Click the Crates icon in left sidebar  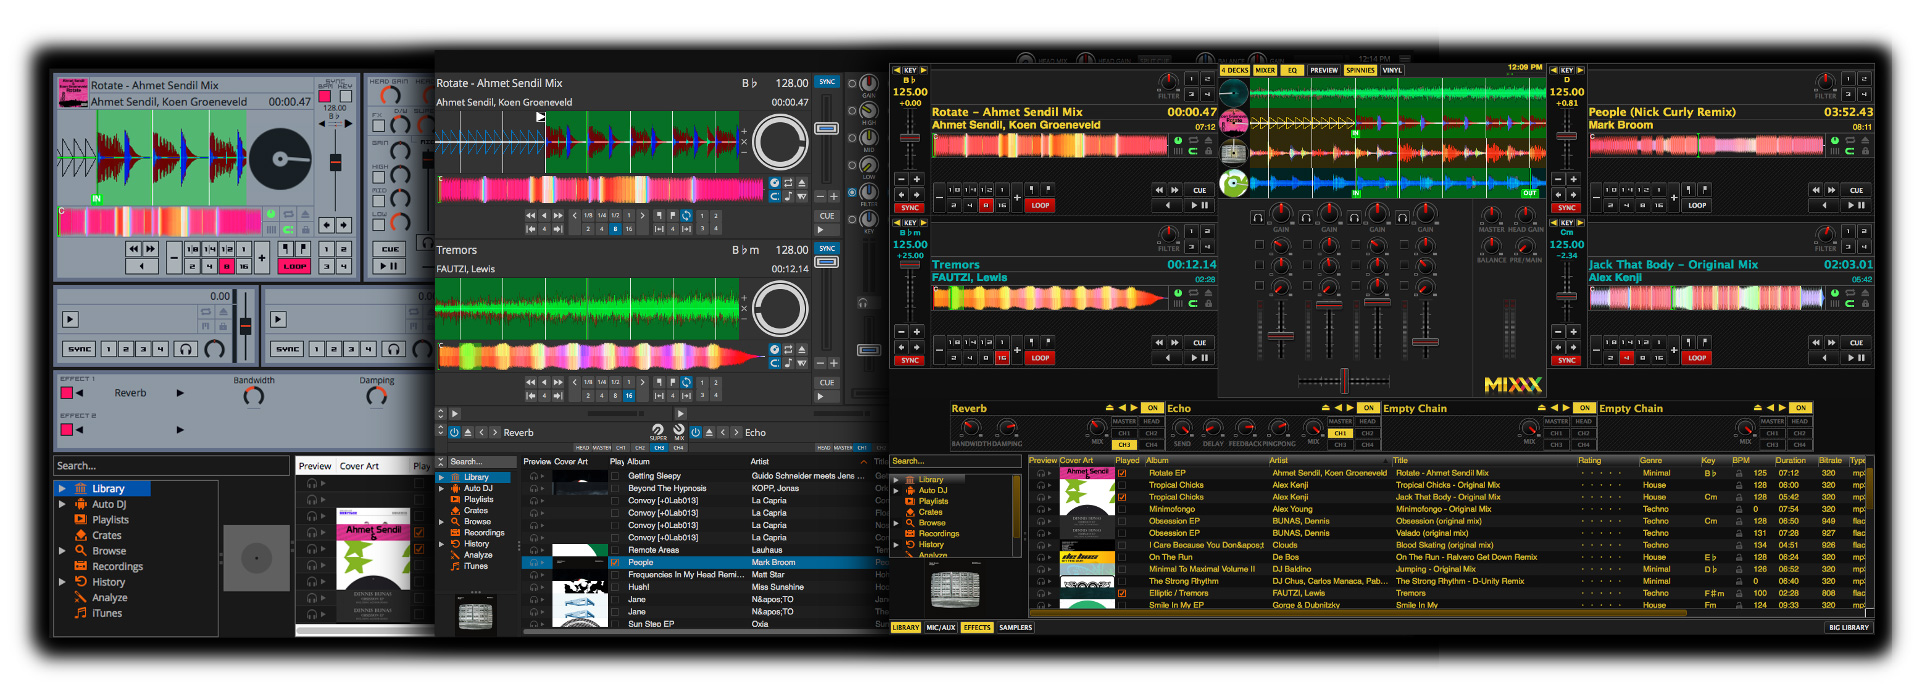(x=80, y=536)
